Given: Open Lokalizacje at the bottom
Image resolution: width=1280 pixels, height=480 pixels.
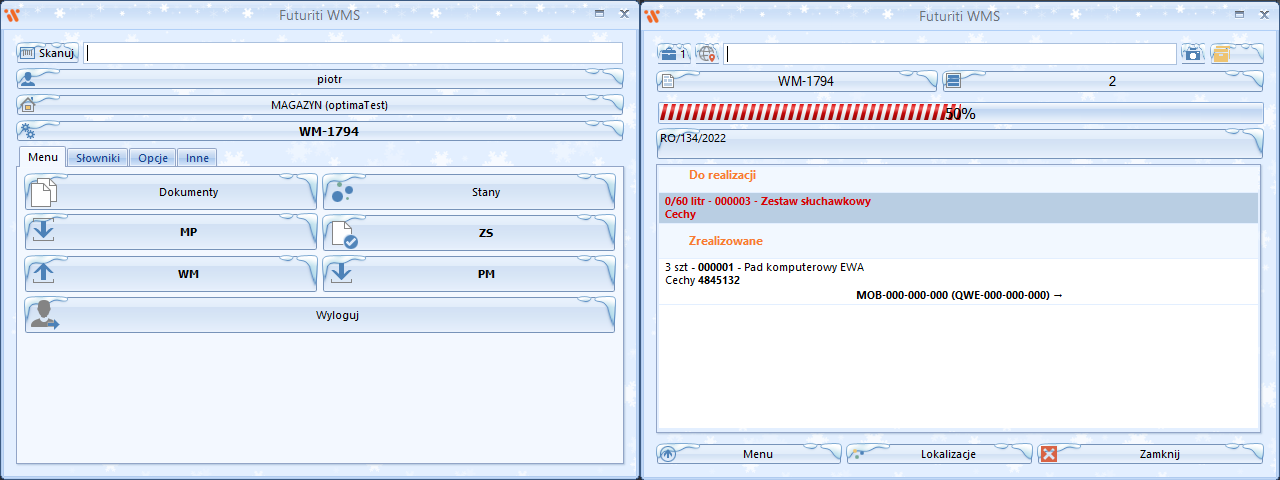Looking at the screenshot, I should click(x=939, y=454).
